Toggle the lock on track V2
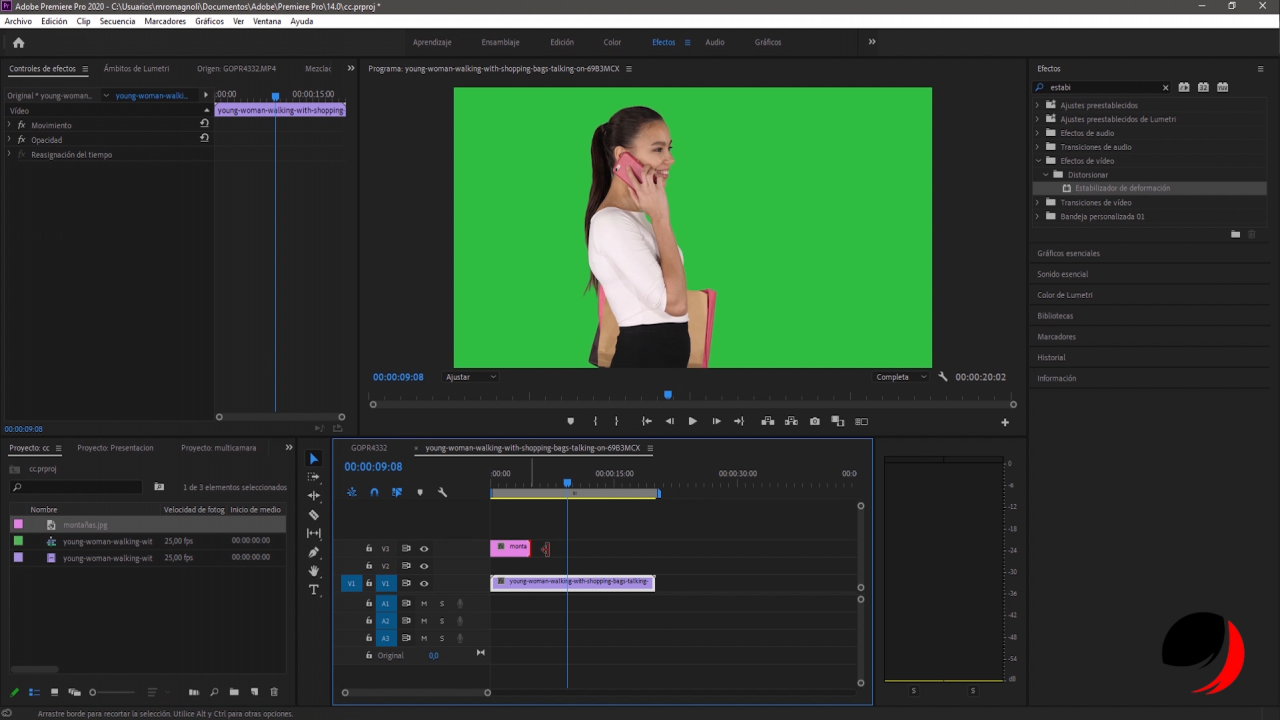 369,566
